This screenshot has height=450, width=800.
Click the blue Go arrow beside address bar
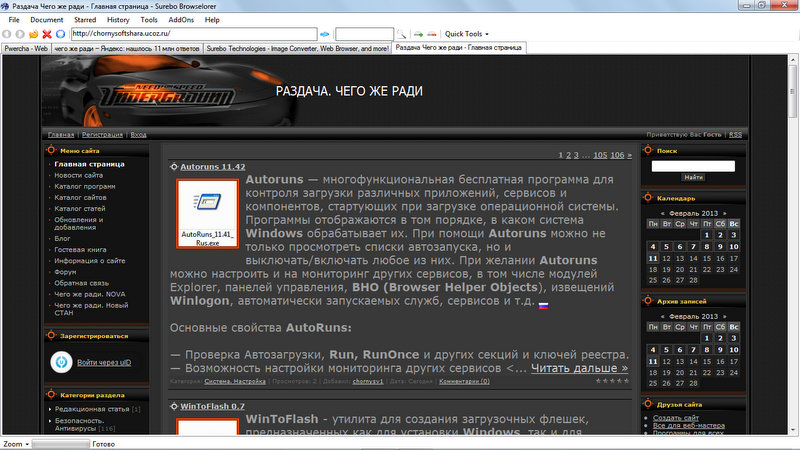pyautogui.click(x=324, y=34)
